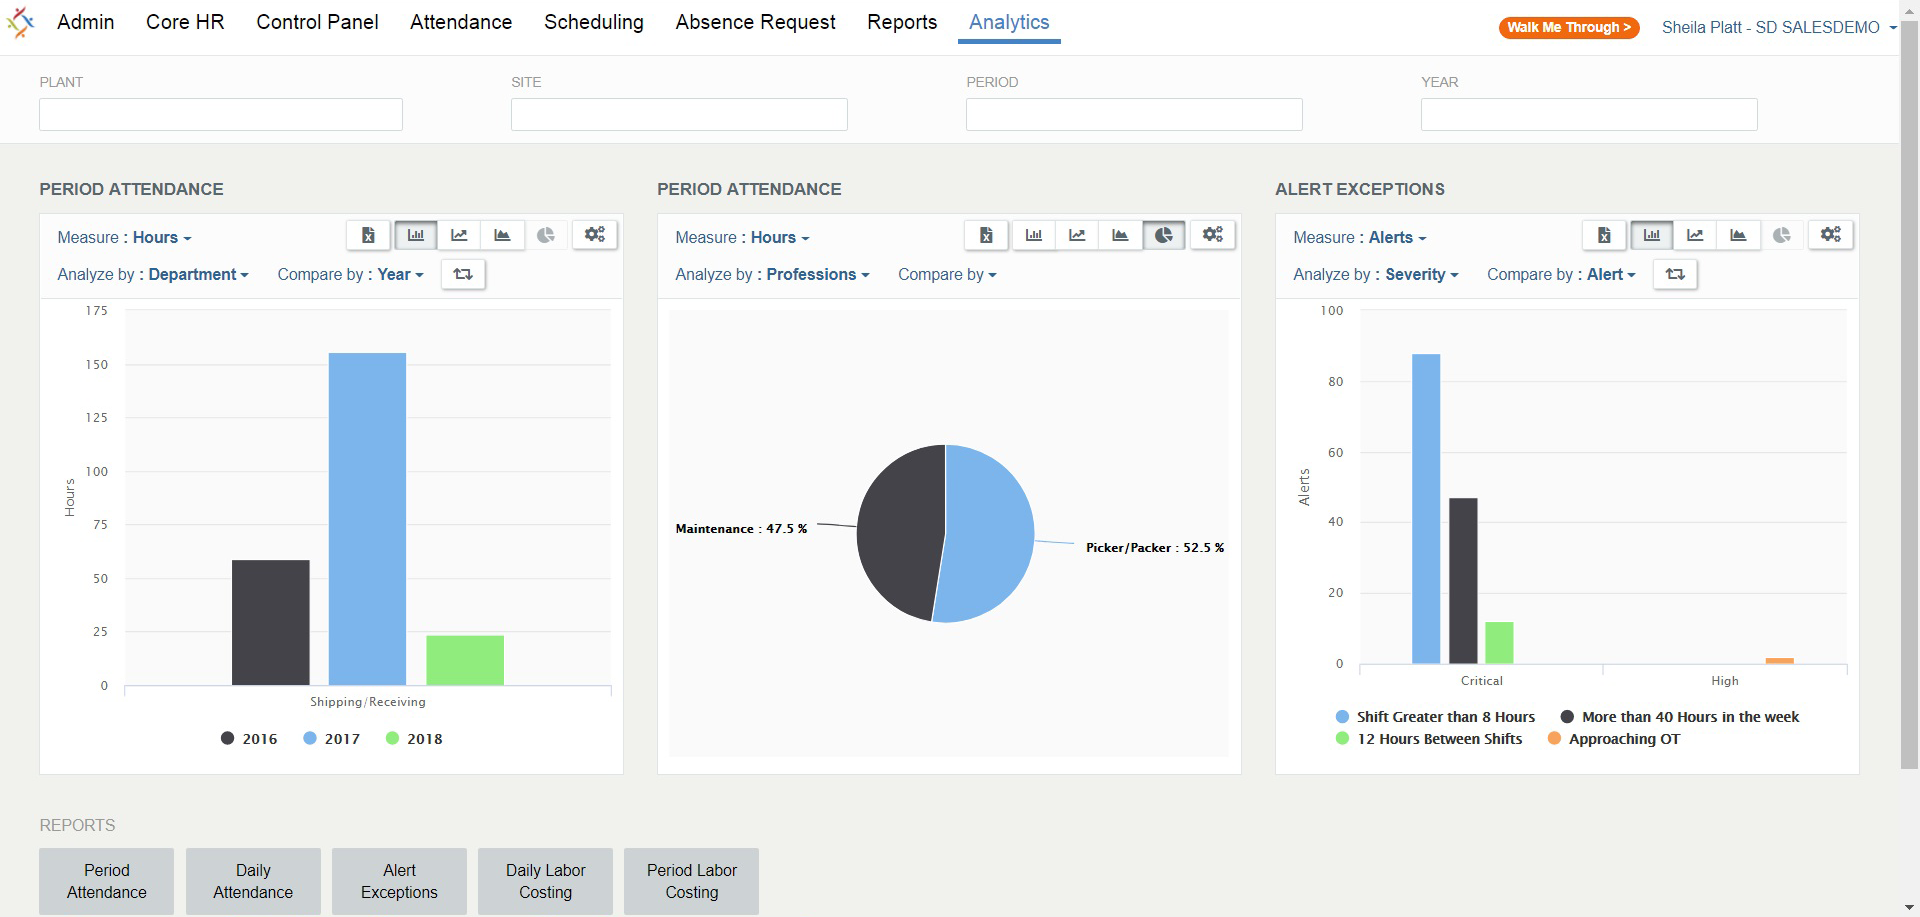
Task: Swap the Severity and Alert axes
Action: coord(1675,274)
